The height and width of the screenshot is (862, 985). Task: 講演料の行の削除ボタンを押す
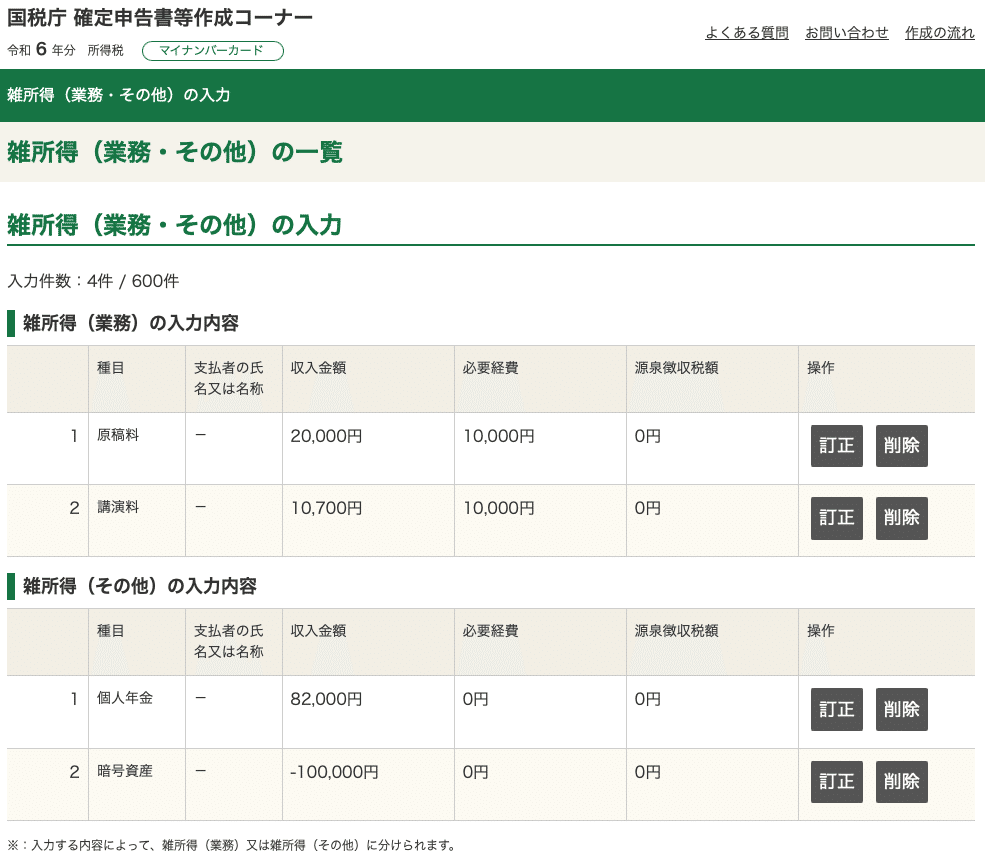(x=901, y=518)
